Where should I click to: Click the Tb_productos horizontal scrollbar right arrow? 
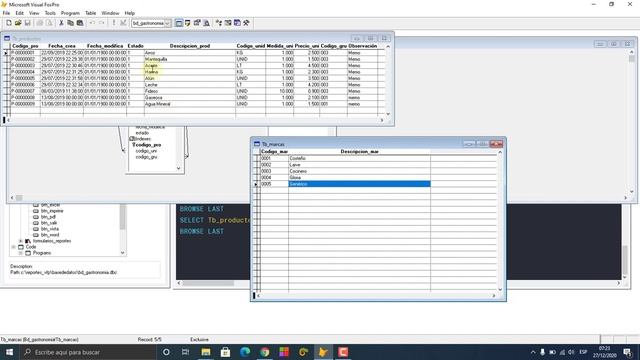pyautogui.click(x=382, y=120)
